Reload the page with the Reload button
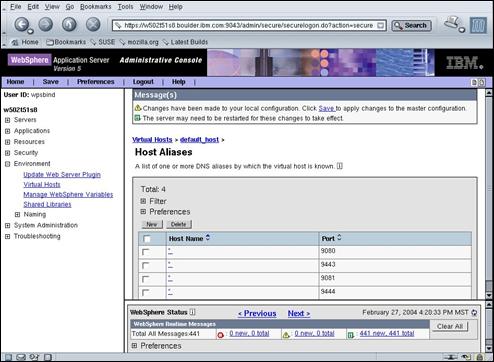494x362 pixels. (x=69, y=24)
